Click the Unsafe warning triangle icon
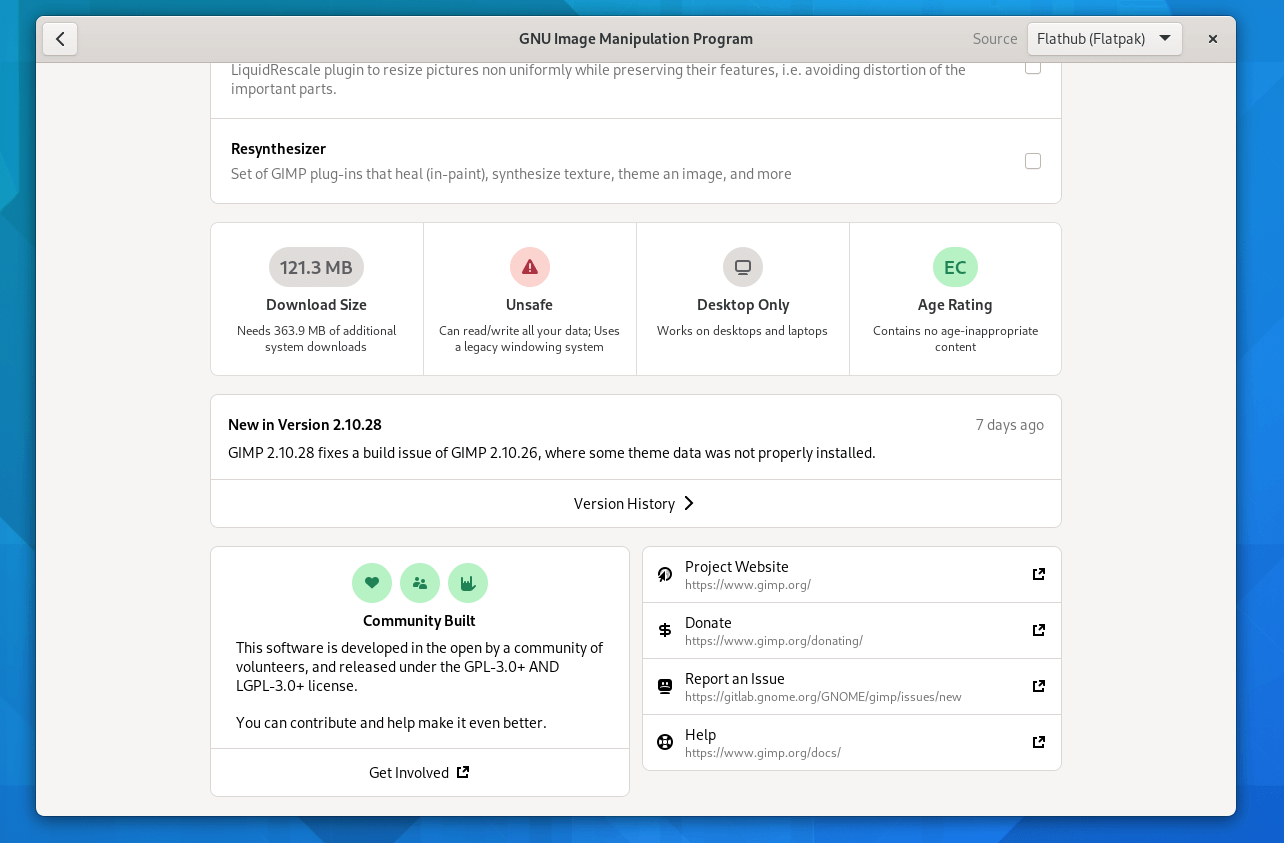Image resolution: width=1284 pixels, height=843 pixels. 530,267
